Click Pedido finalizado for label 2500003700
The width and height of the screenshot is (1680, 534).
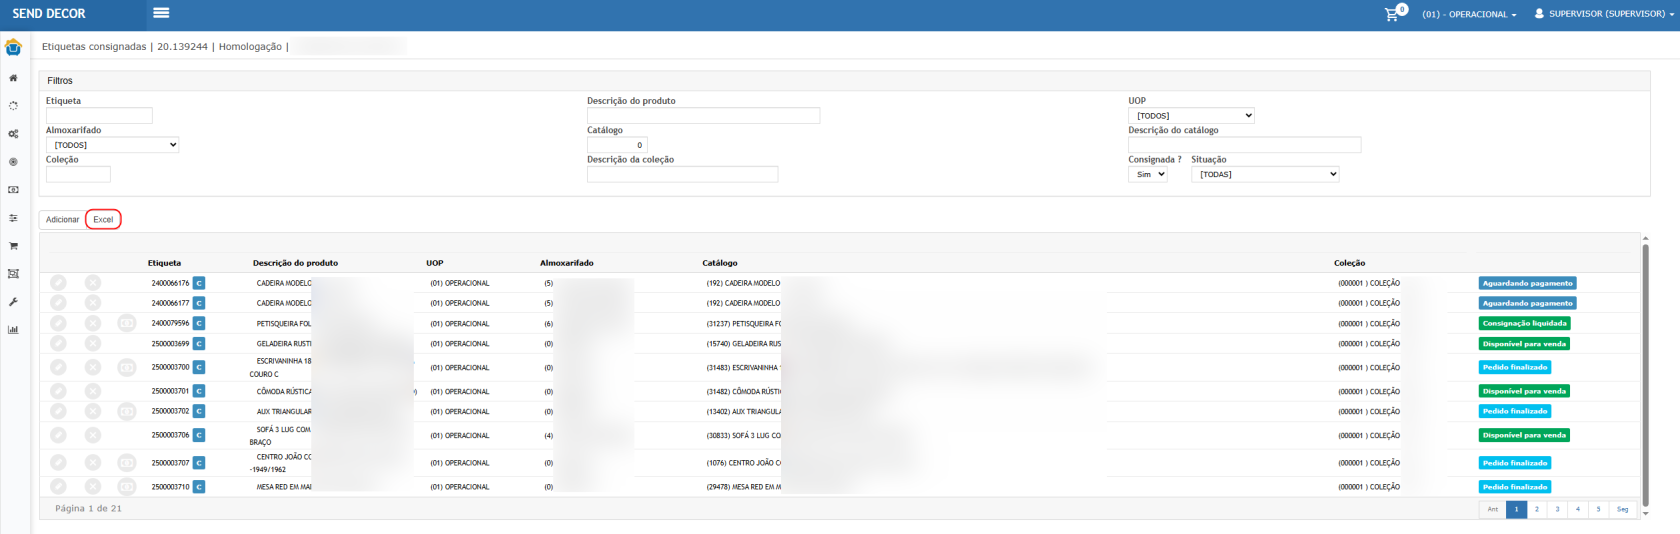pos(1515,367)
